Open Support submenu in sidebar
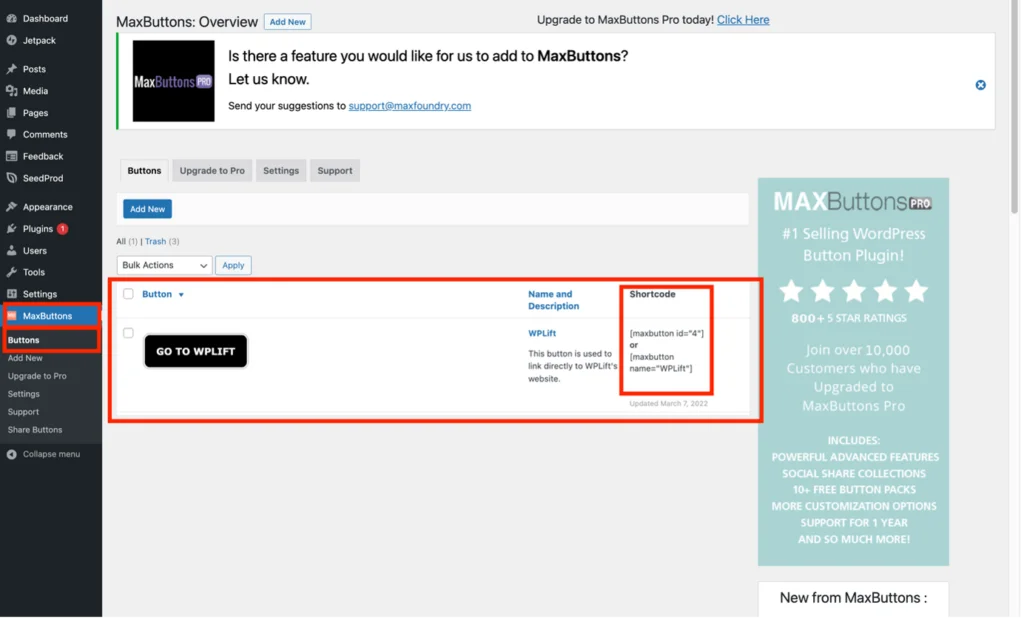This screenshot has height=619, width=1024. pos(24,412)
